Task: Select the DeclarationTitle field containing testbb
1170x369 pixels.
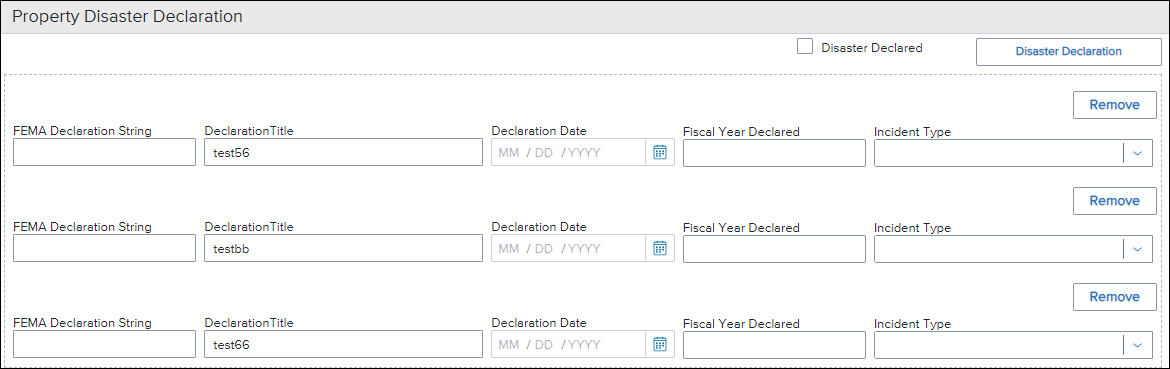Action: [x=343, y=249]
